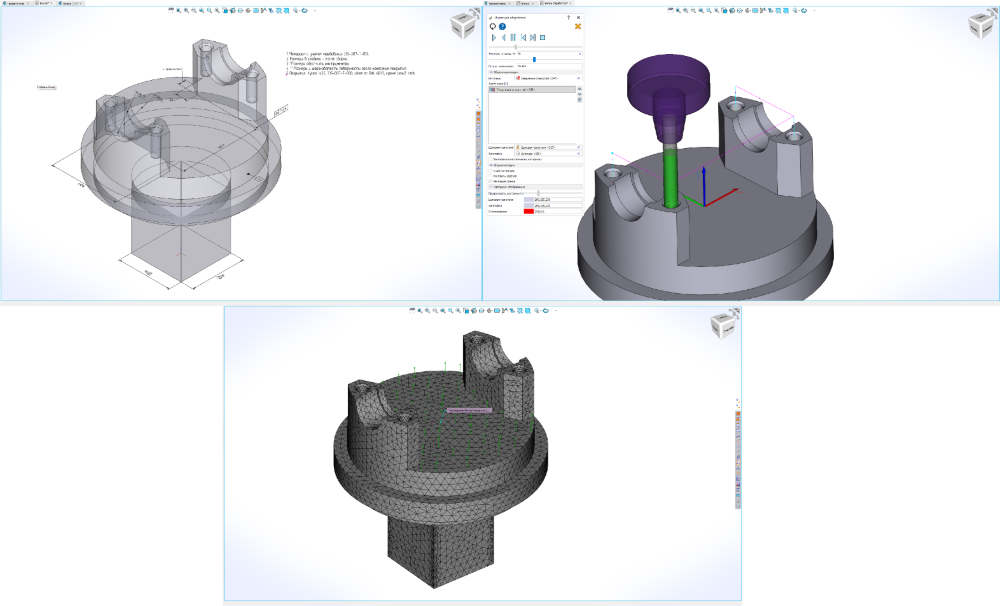The width and height of the screenshot is (1000, 606).
Task: Pause the machining simulation
Action: 513,38
